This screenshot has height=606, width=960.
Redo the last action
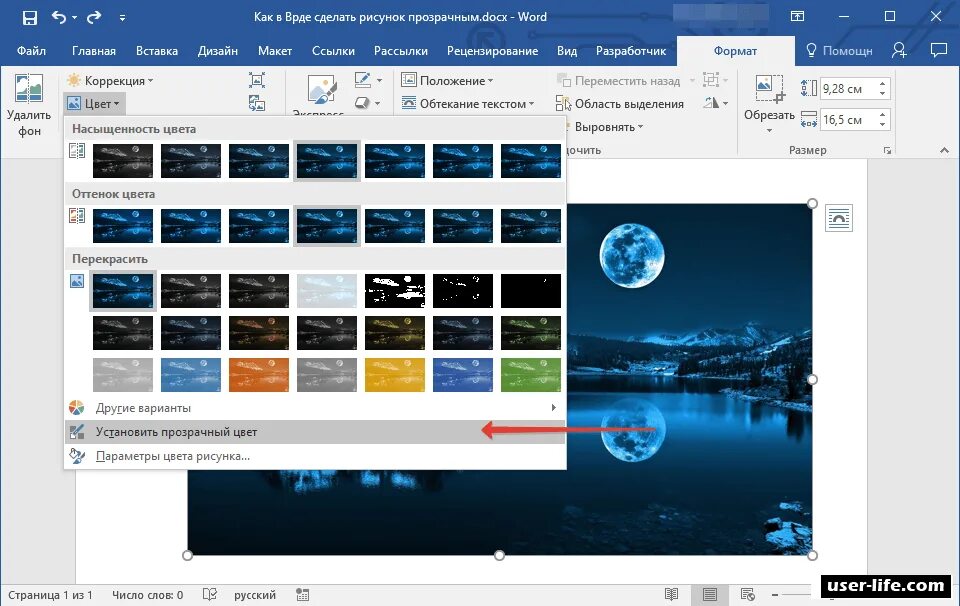(94, 17)
